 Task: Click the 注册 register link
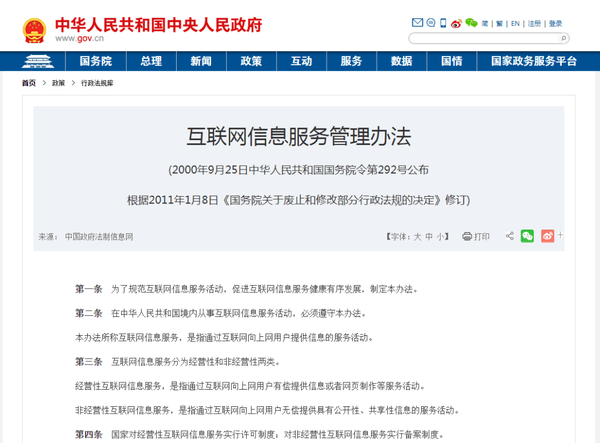(x=534, y=24)
